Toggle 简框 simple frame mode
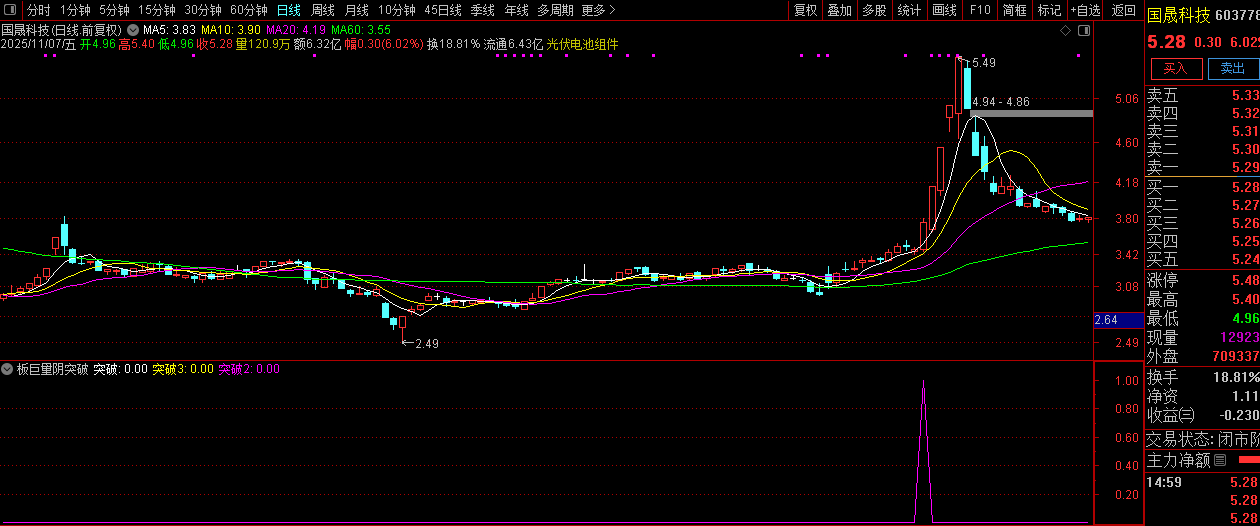Screen dimensions: 1260x526 tap(1014, 10)
